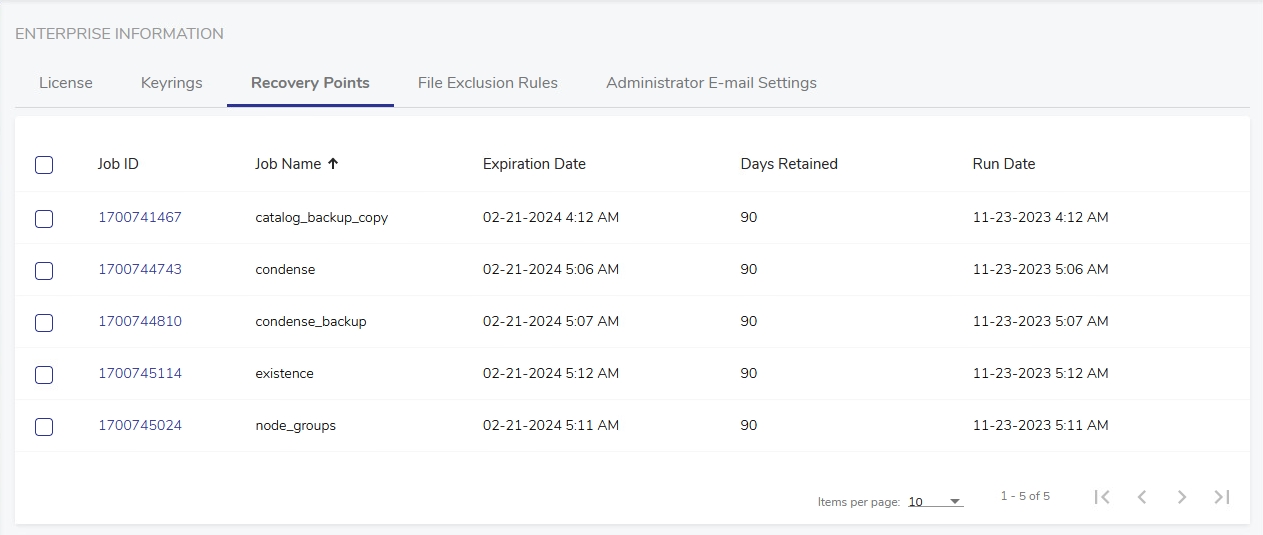
Task: Go to the previous page of results
Action: (x=1142, y=497)
